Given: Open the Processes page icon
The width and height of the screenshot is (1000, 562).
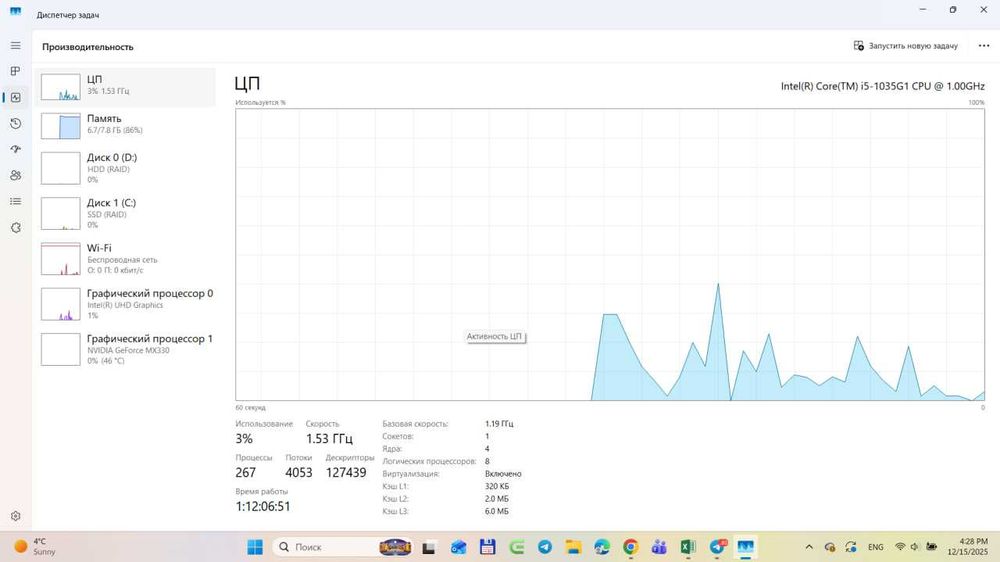Looking at the screenshot, I should [15, 71].
